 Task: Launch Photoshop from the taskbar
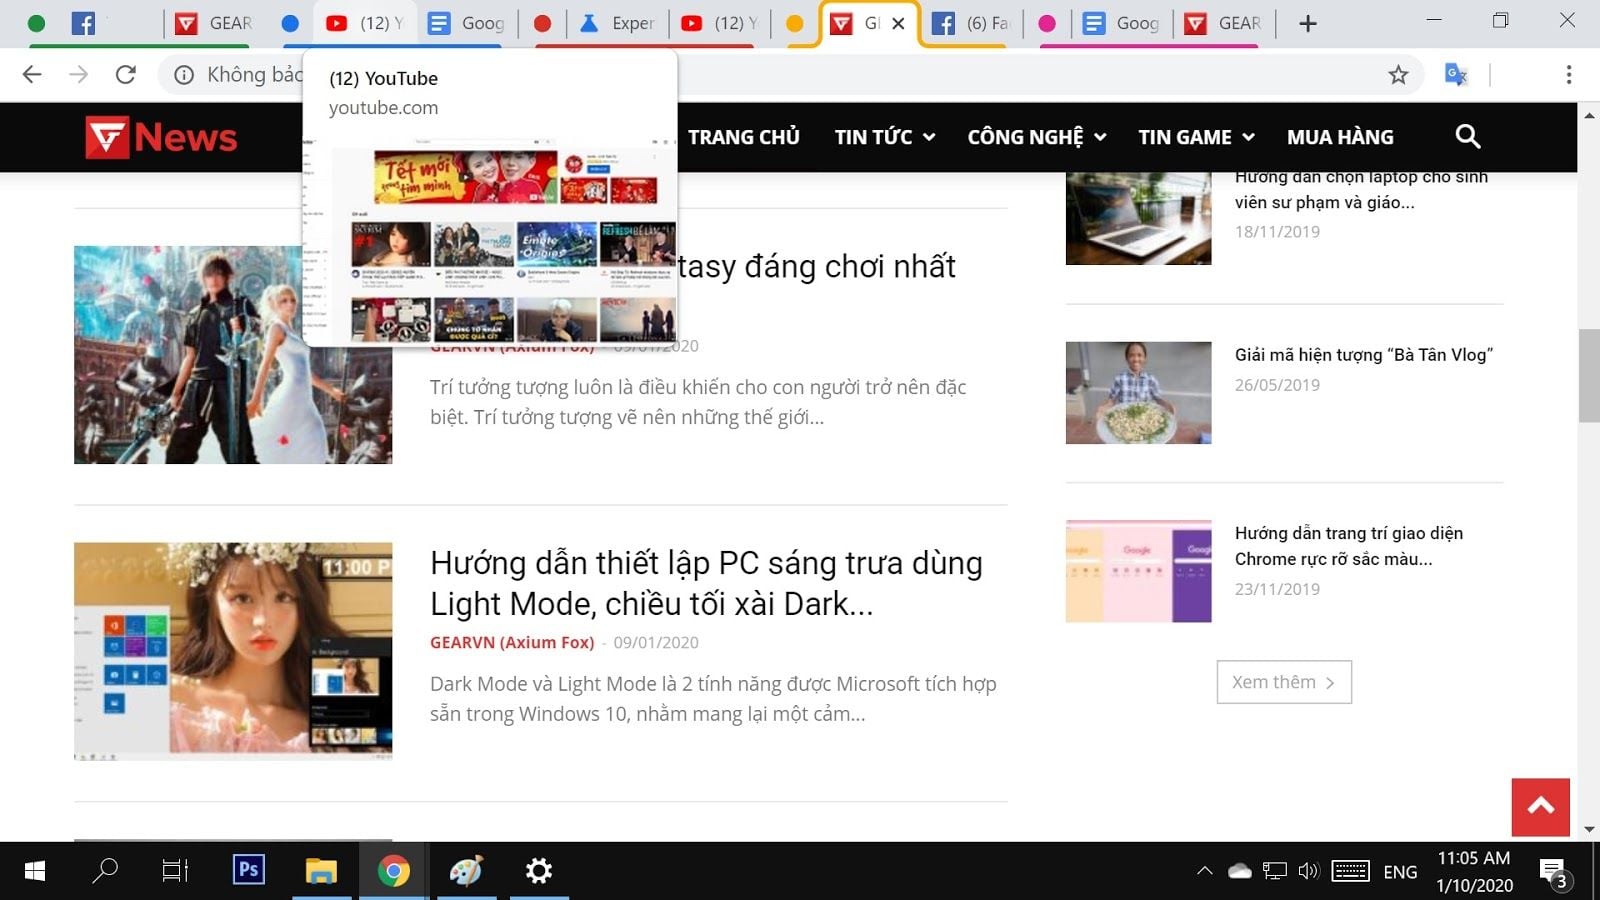[x=248, y=870]
